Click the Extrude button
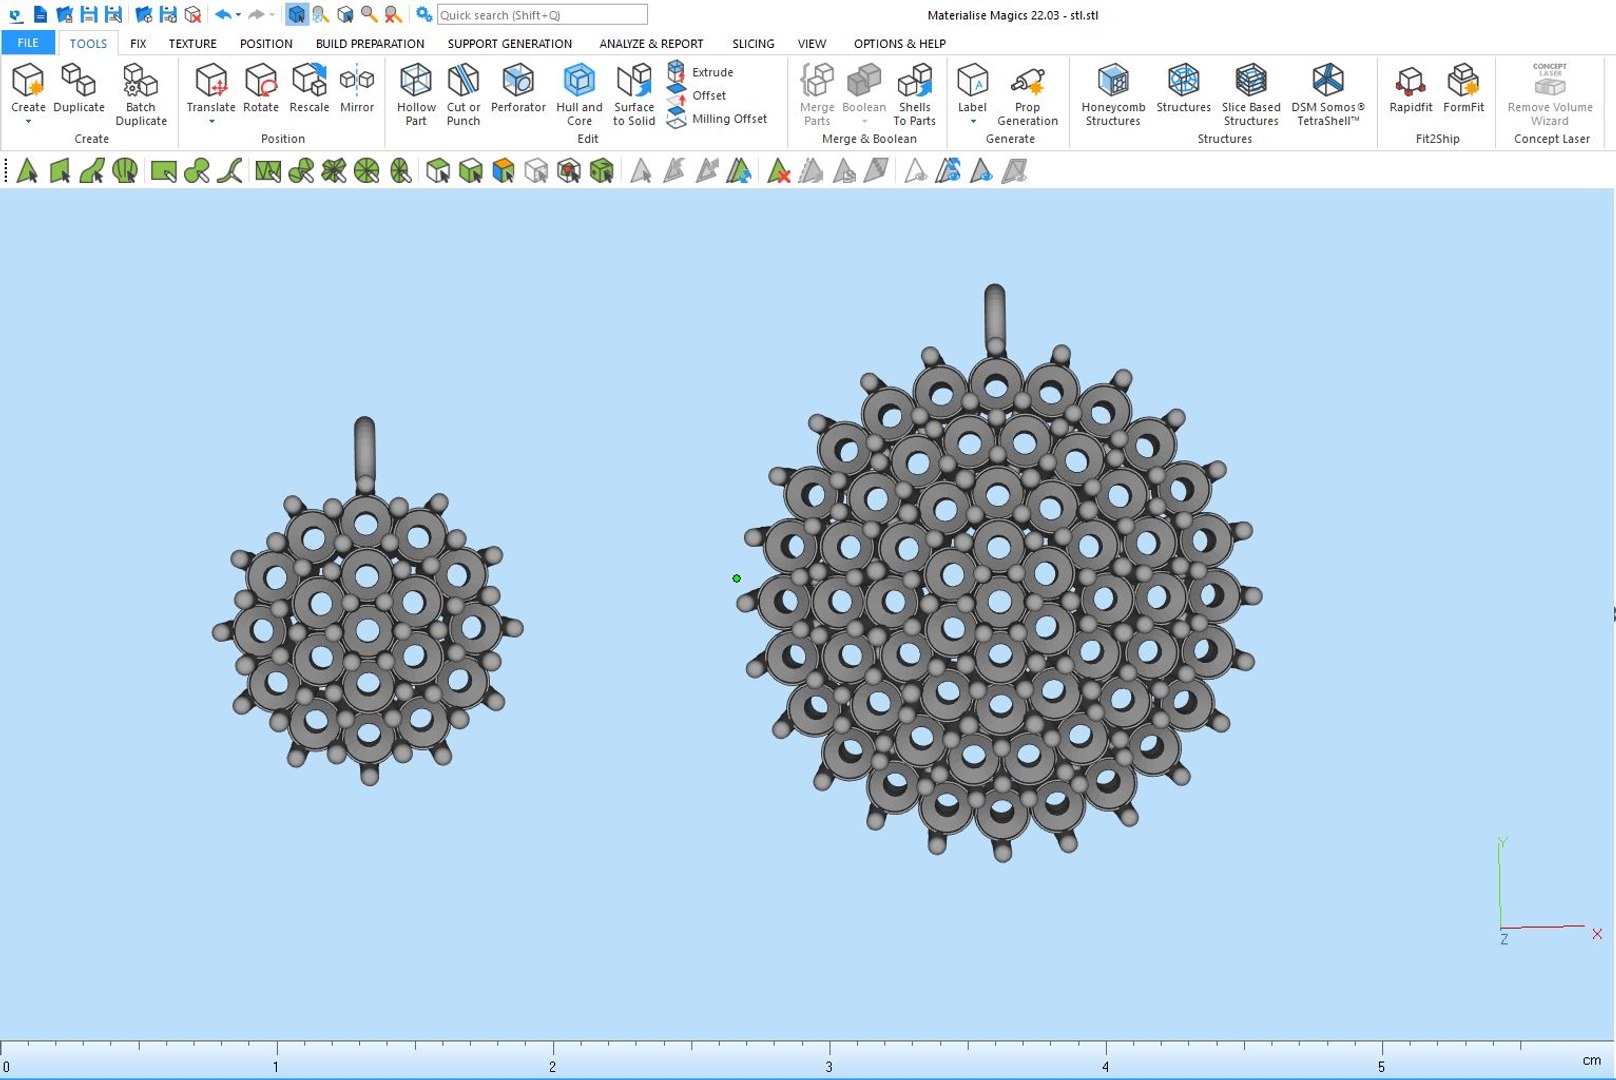This screenshot has height=1080, width=1616. [x=701, y=72]
